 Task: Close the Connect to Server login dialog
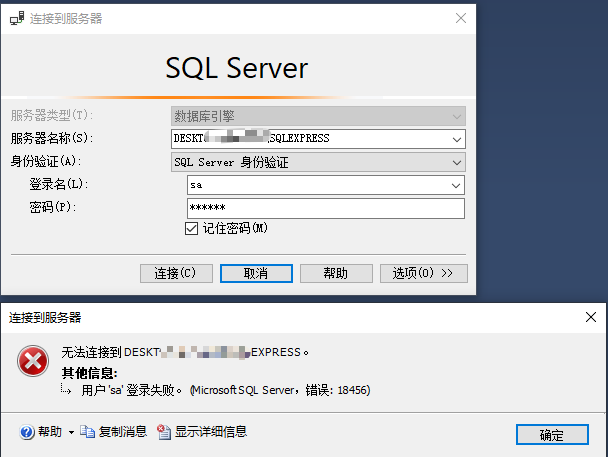pyautogui.click(x=461, y=18)
